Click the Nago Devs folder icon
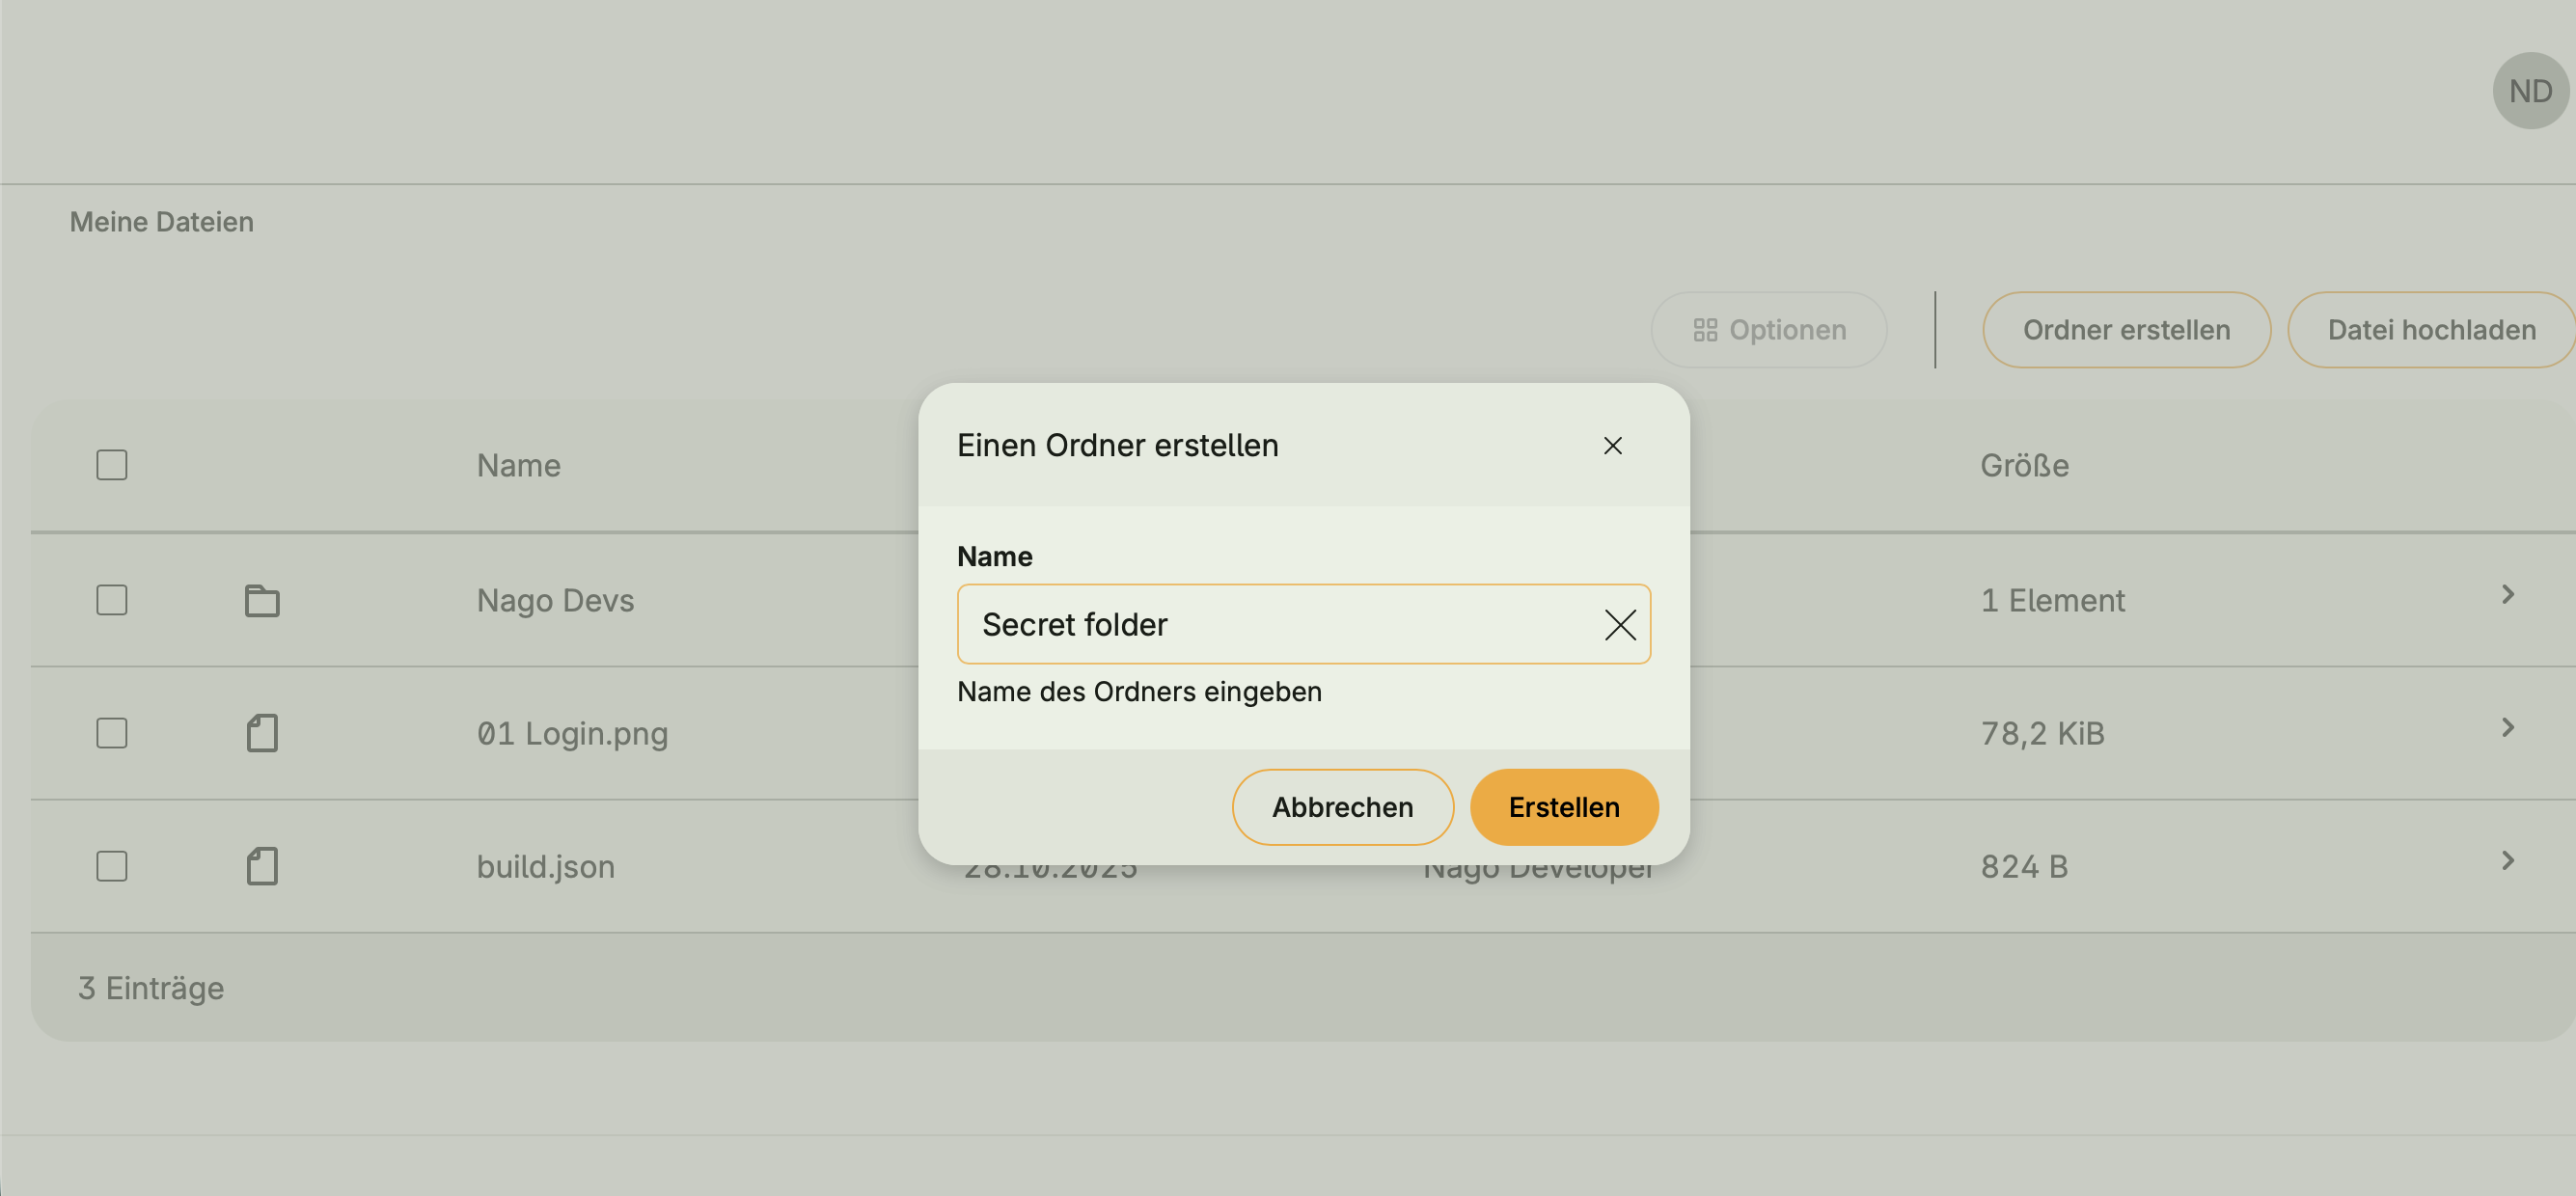 tap(262, 600)
